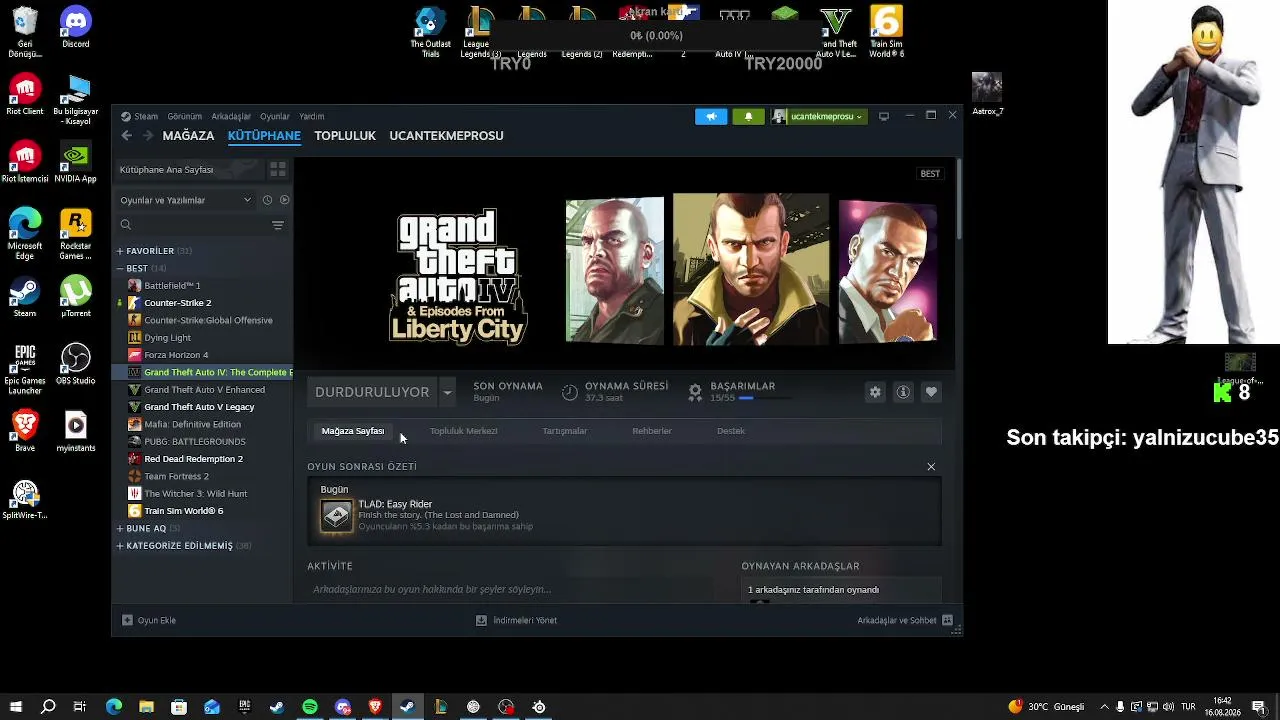Screen dimensions: 1280x720
Task: Open downloads manager icon at bottom
Action: pyautogui.click(x=481, y=620)
